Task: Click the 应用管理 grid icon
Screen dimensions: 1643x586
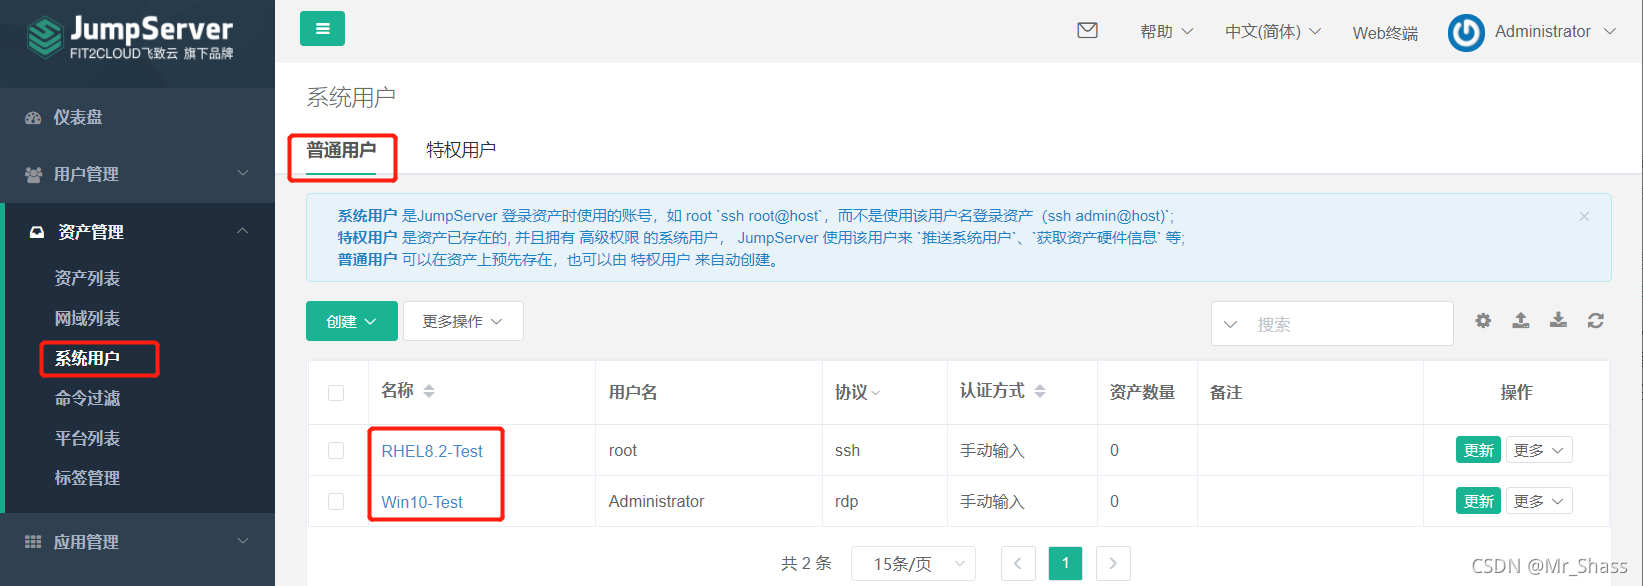Action: click(x=33, y=542)
